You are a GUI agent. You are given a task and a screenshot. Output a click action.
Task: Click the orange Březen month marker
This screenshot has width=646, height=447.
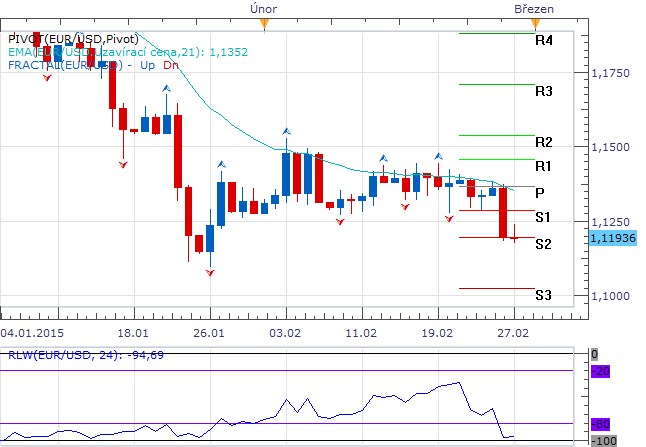[x=537, y=21]
